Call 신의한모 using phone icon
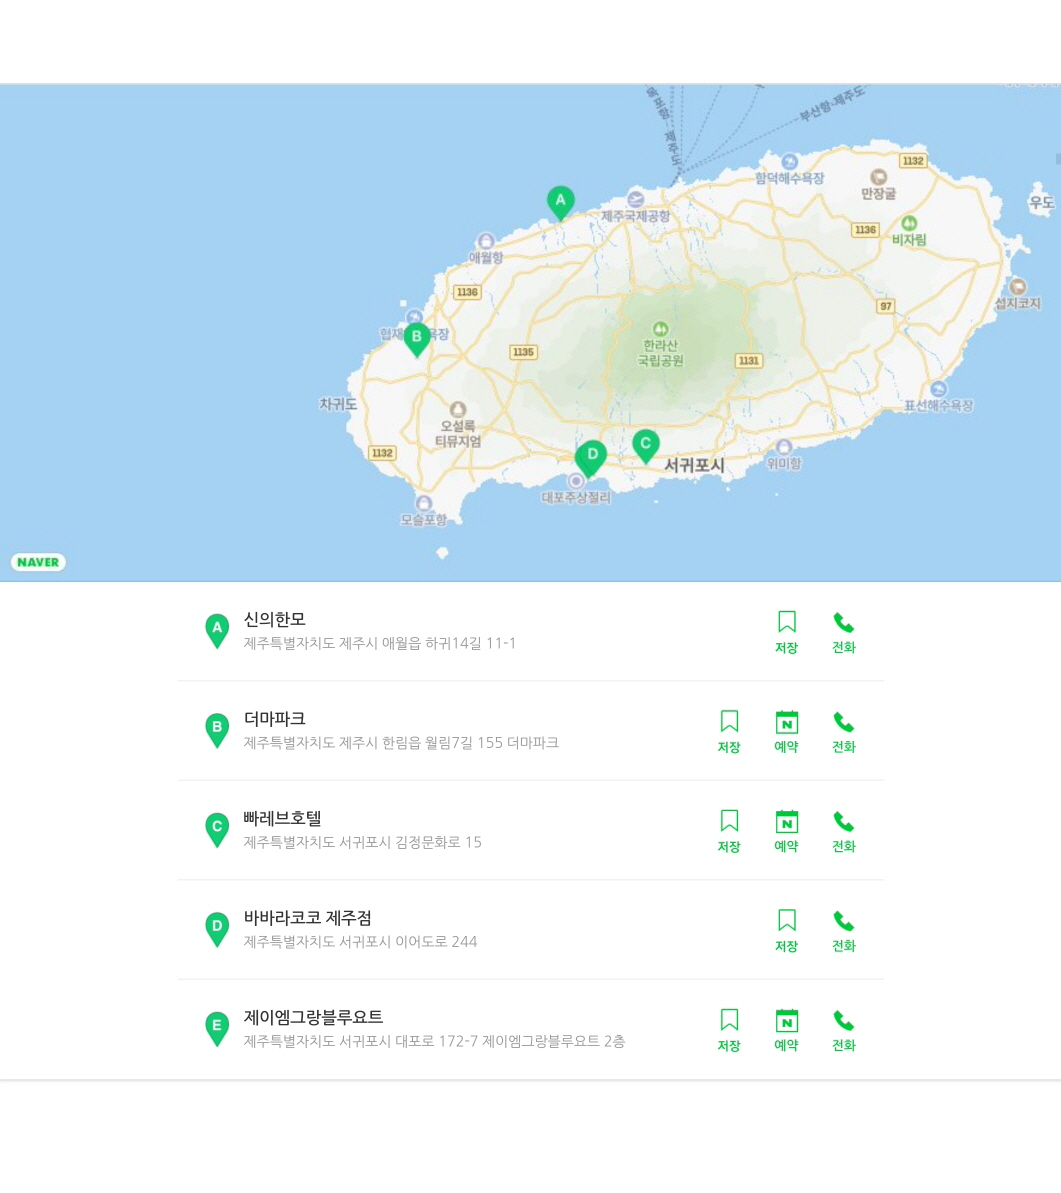 click(843, 632)
